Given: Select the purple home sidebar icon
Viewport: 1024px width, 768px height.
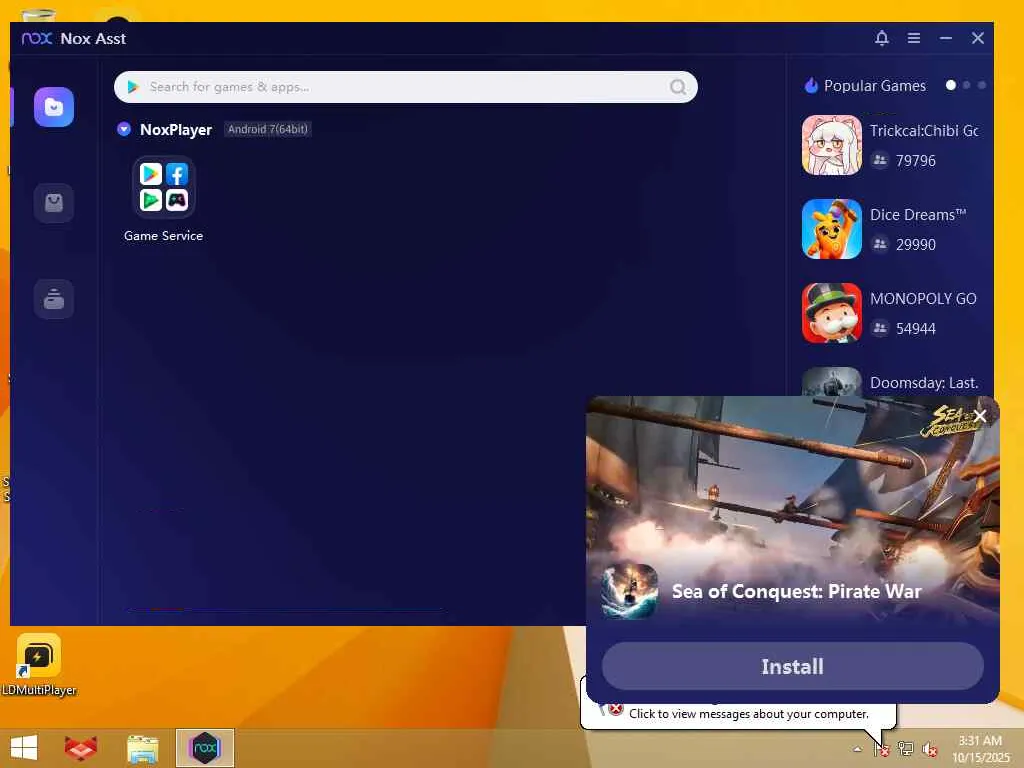Looking at the screenshot, I should click(x=54, y=107).
